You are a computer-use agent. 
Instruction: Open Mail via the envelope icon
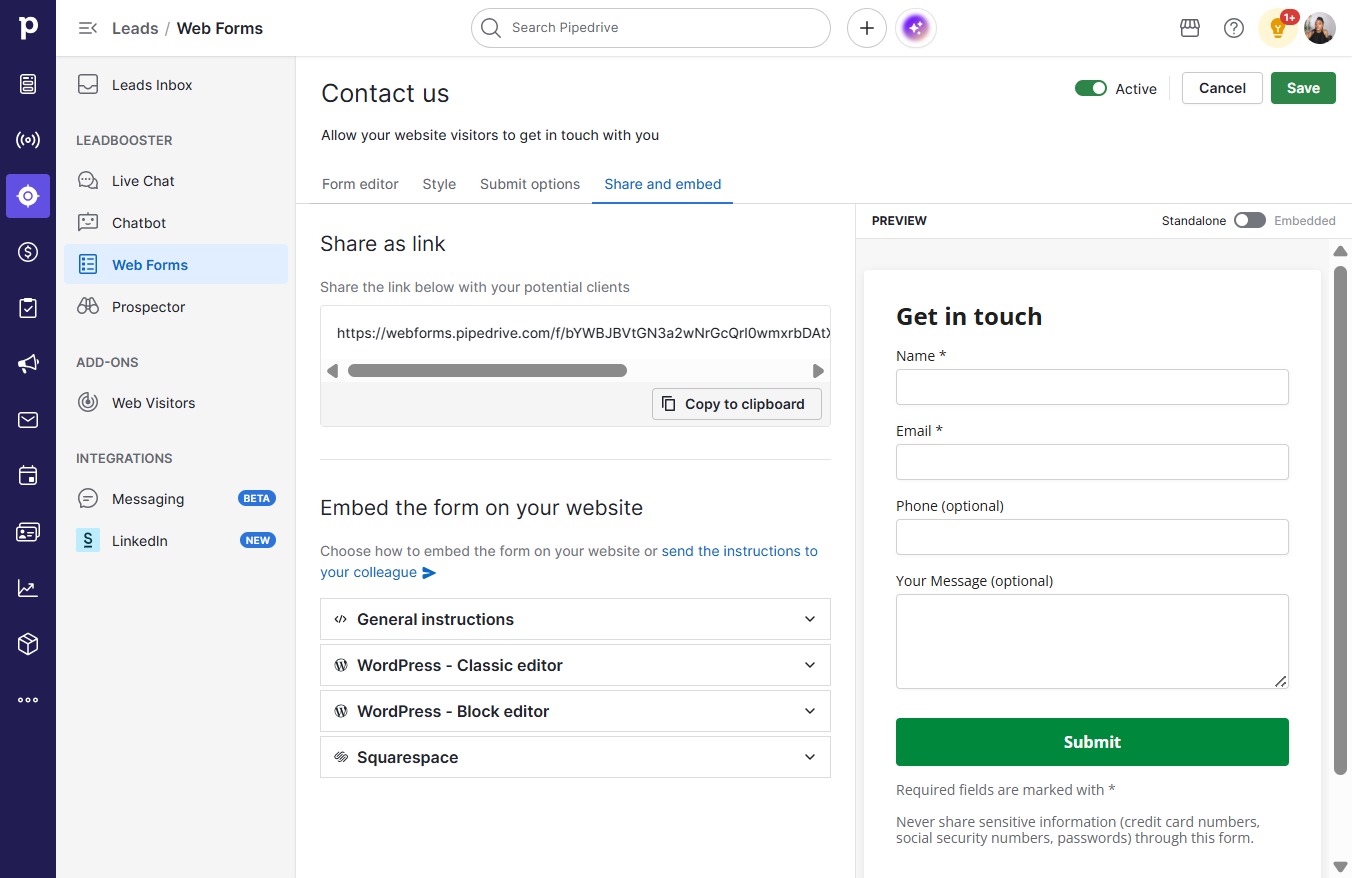(x=28, y=420)
